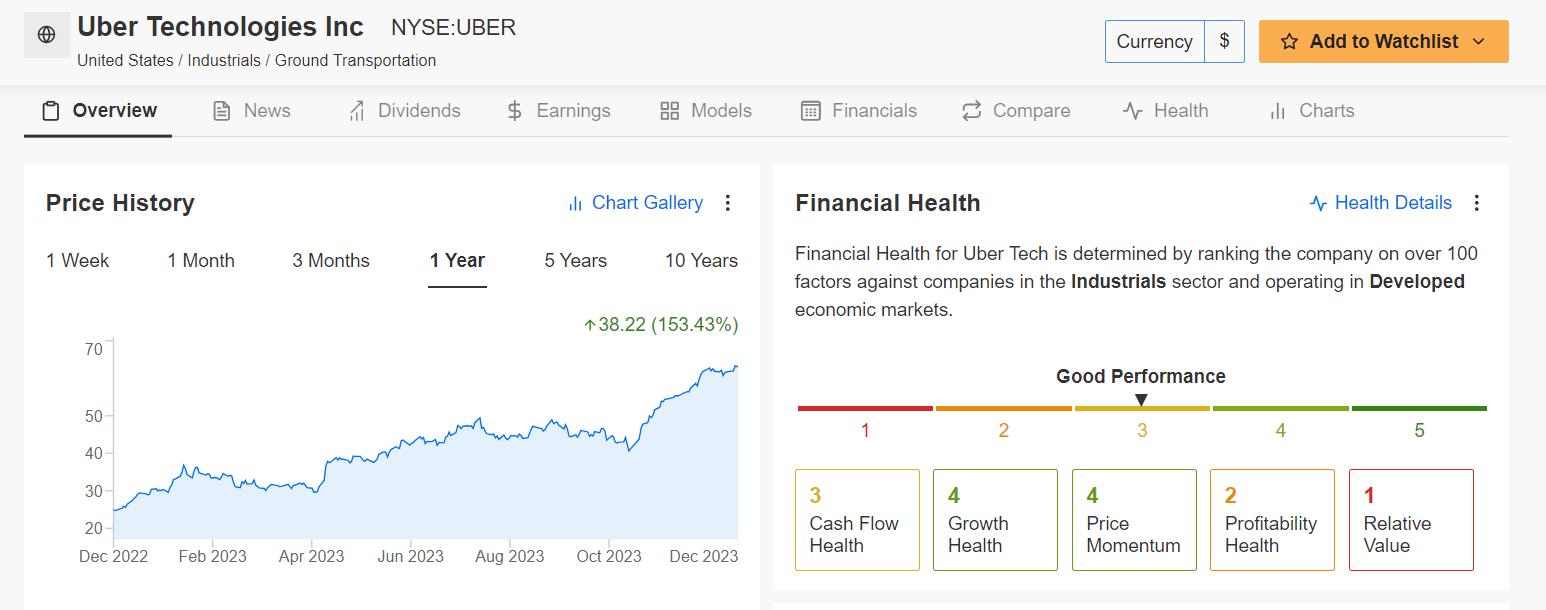
Task: Click the Compare tab arrows icon
Action: (972, 111)
